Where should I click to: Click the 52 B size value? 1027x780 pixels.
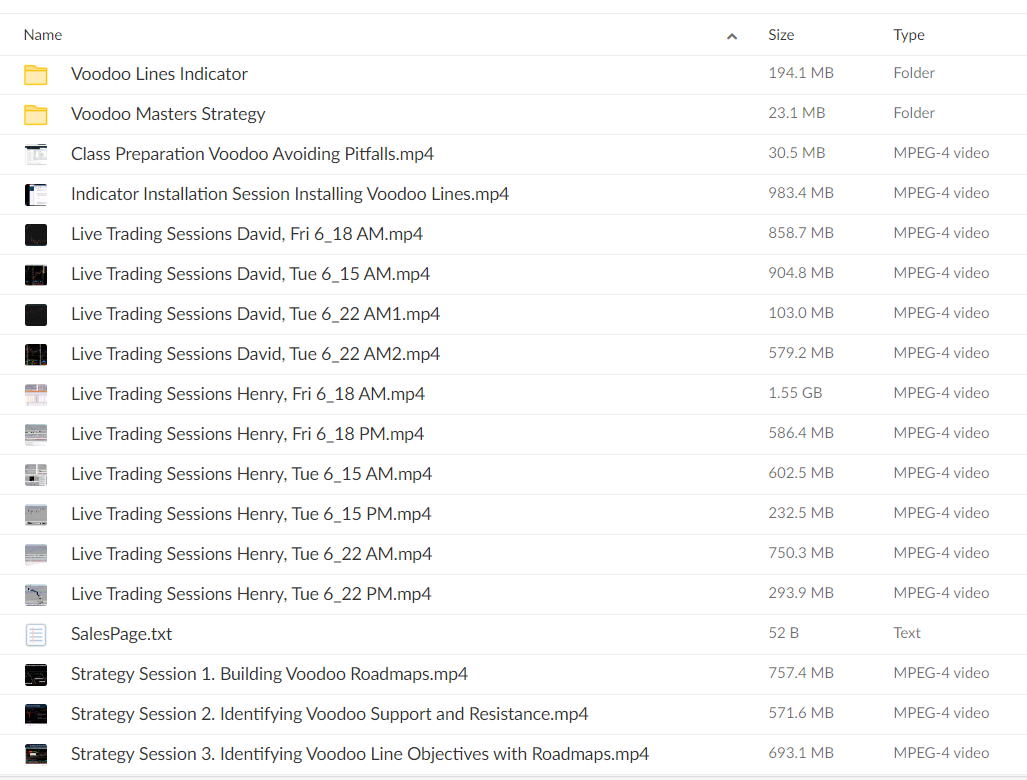pyautogui.click(x=783, y=633)
